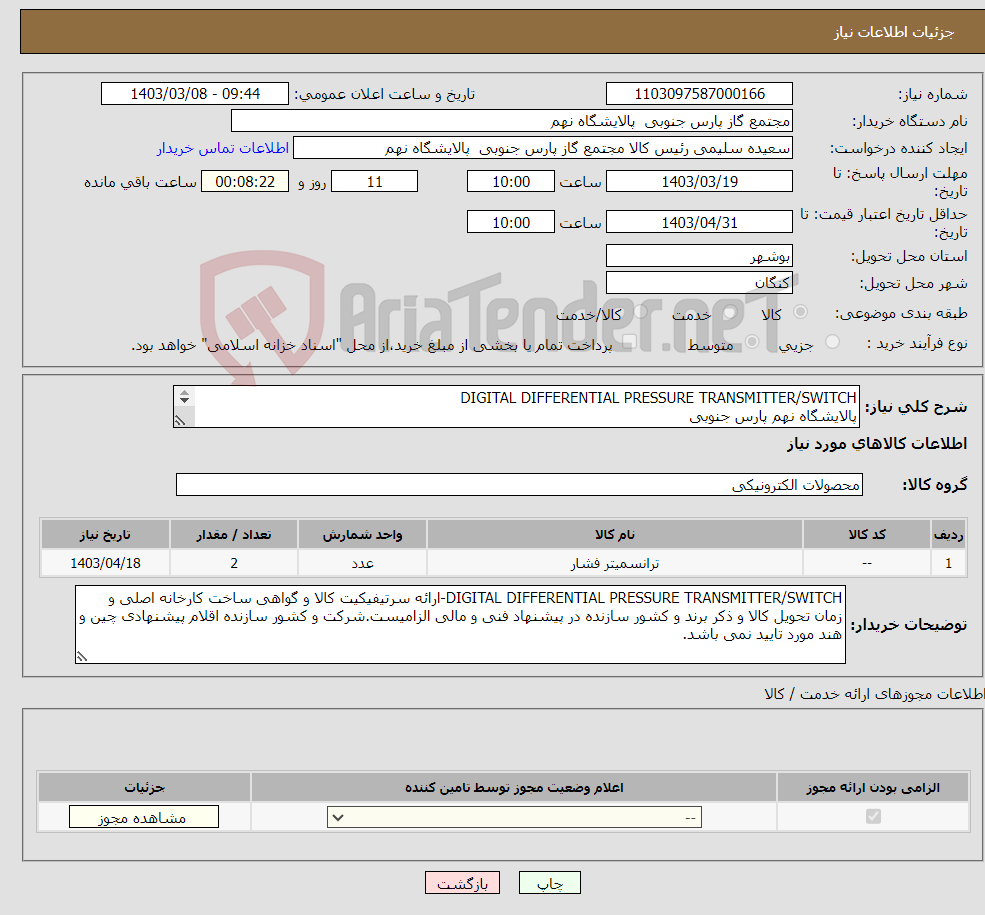Click the جزئیات اطلاعات نیاز page title

[x=894, y=32]
